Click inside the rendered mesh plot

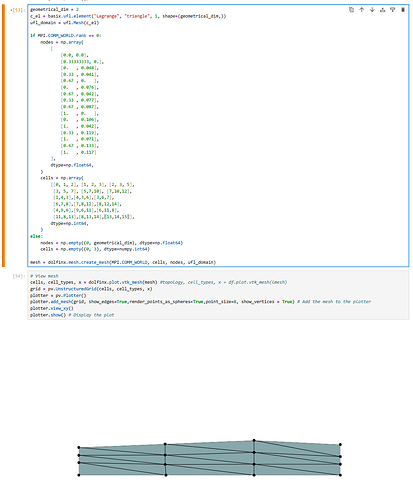[209, 458]
